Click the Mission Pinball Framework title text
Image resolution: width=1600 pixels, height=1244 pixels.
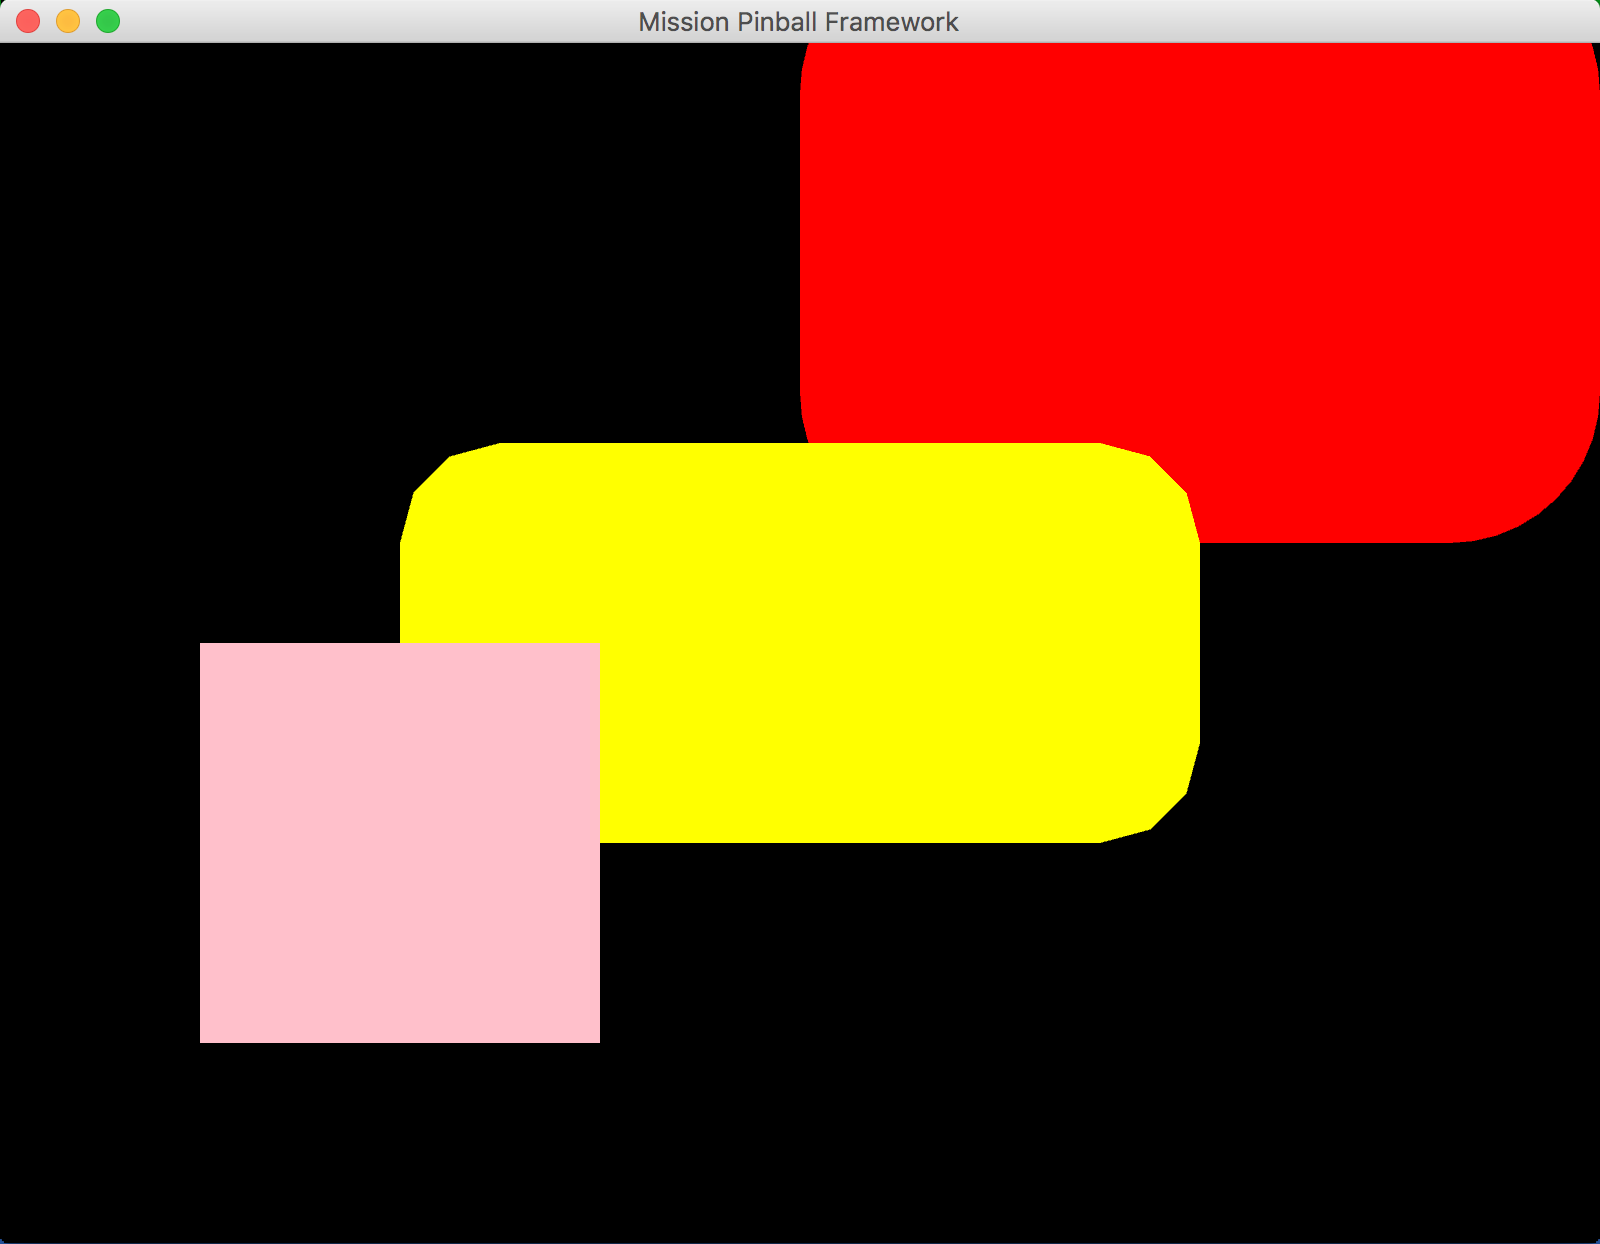[x=798, y=22]
